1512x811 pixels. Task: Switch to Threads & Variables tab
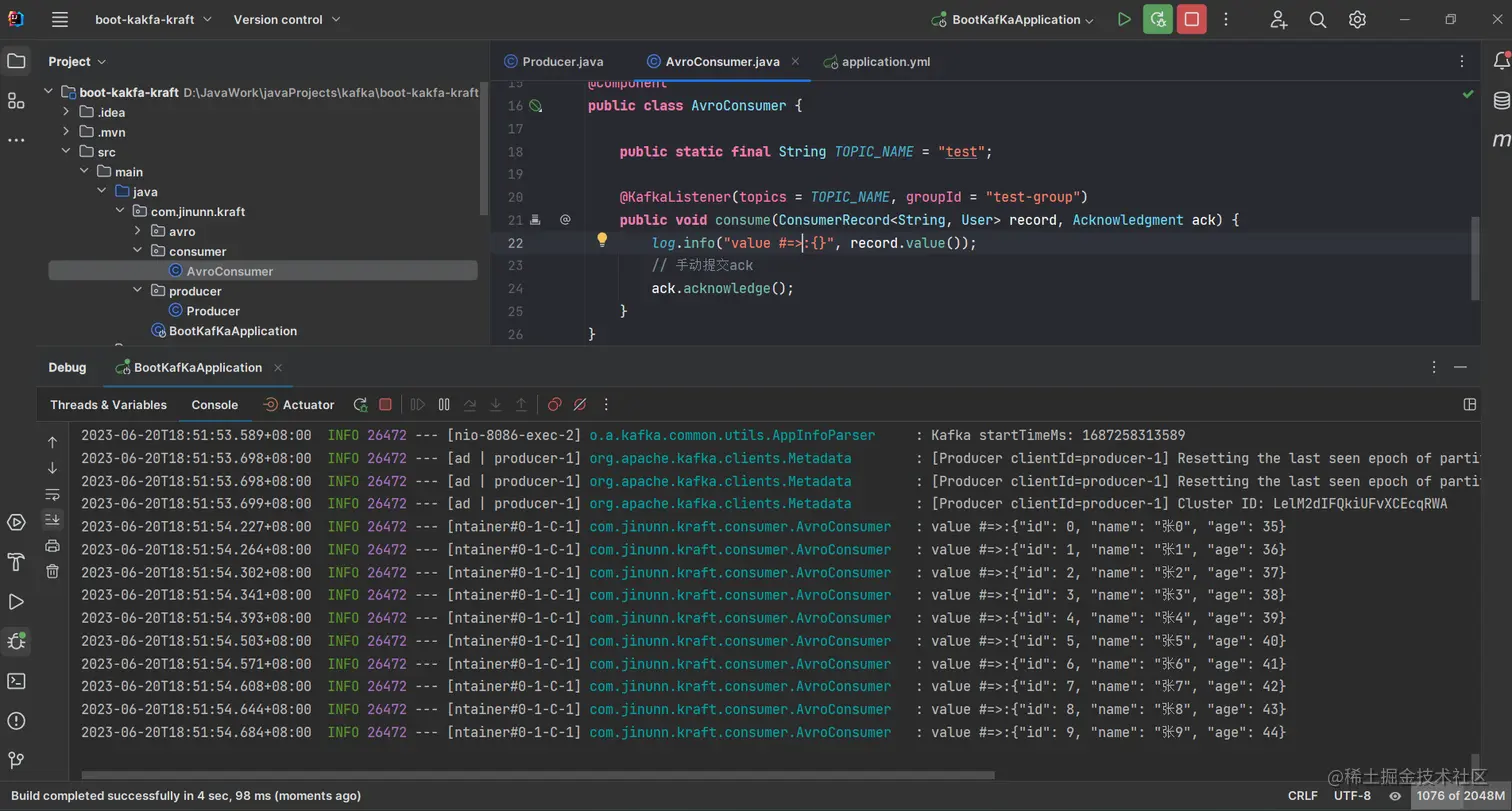coord(108,404)
